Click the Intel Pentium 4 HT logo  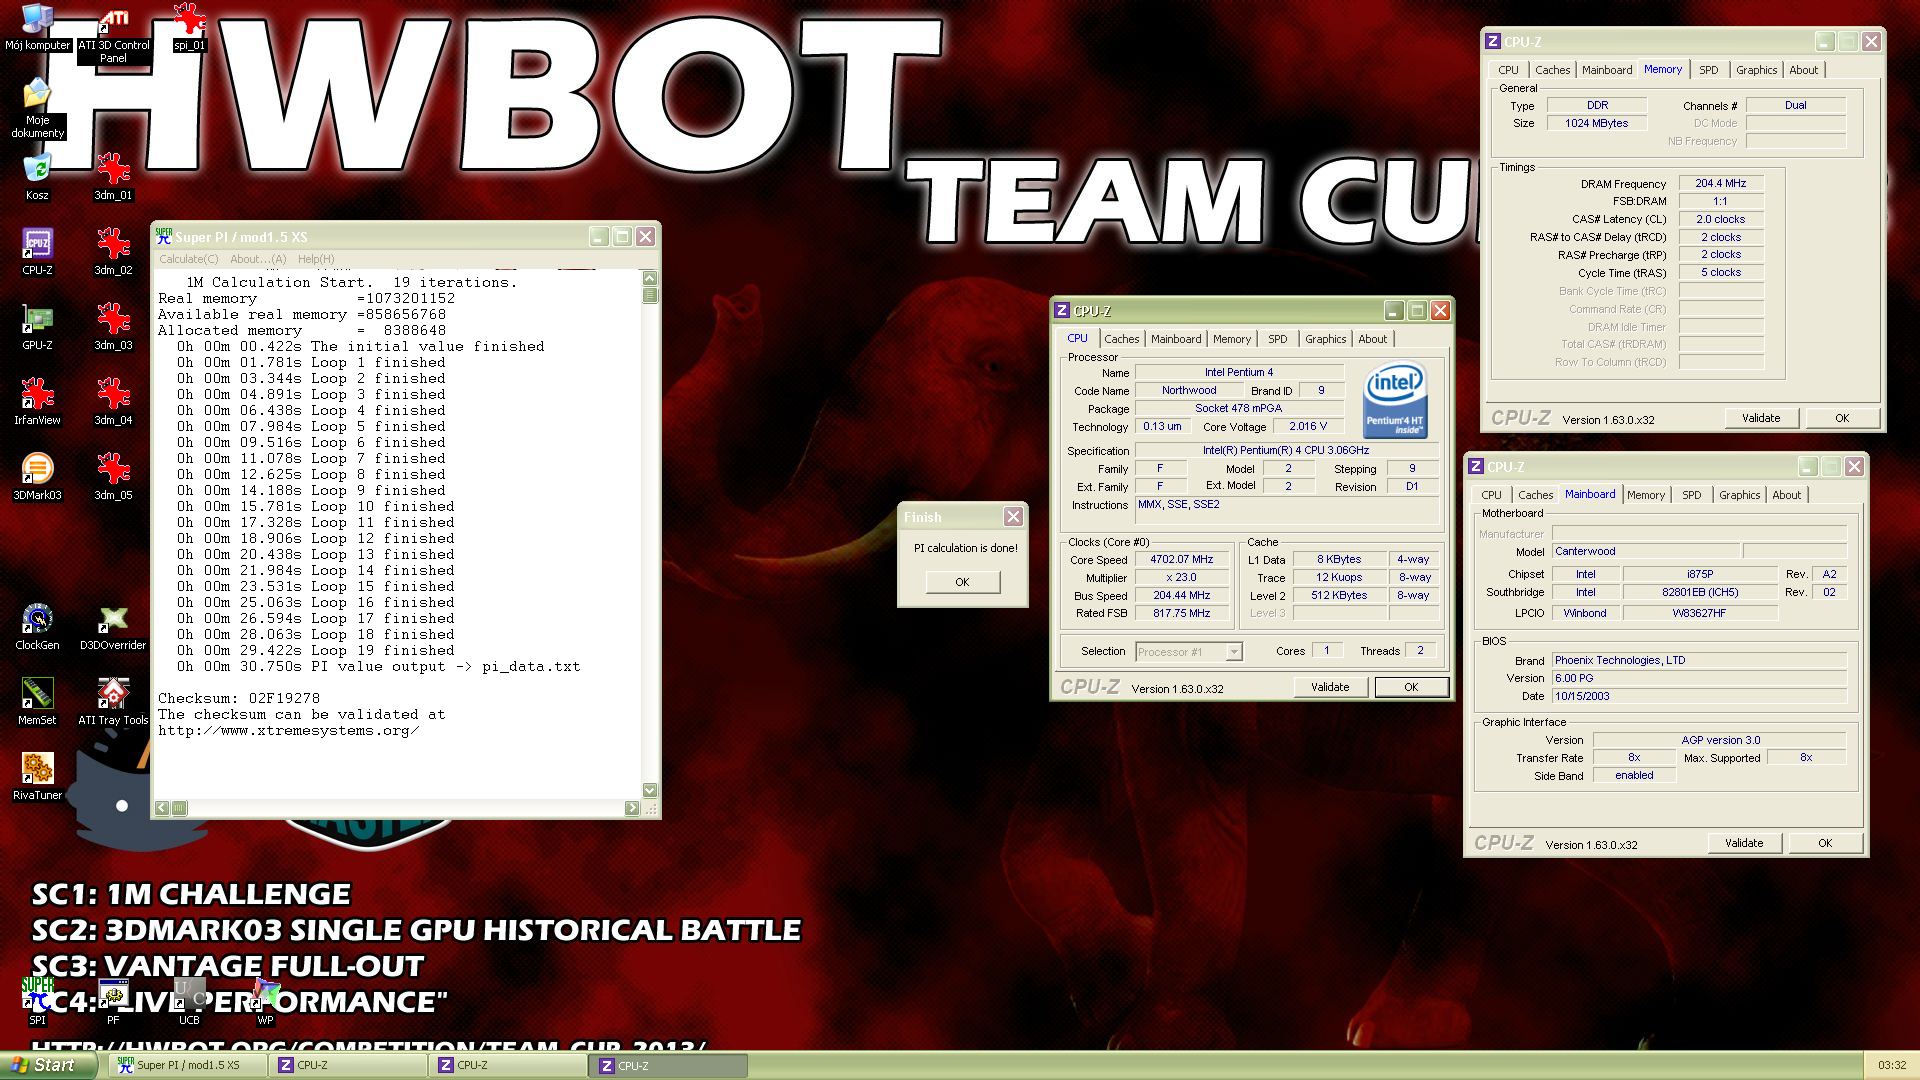pyautogui.click(x=1395, y=400)
